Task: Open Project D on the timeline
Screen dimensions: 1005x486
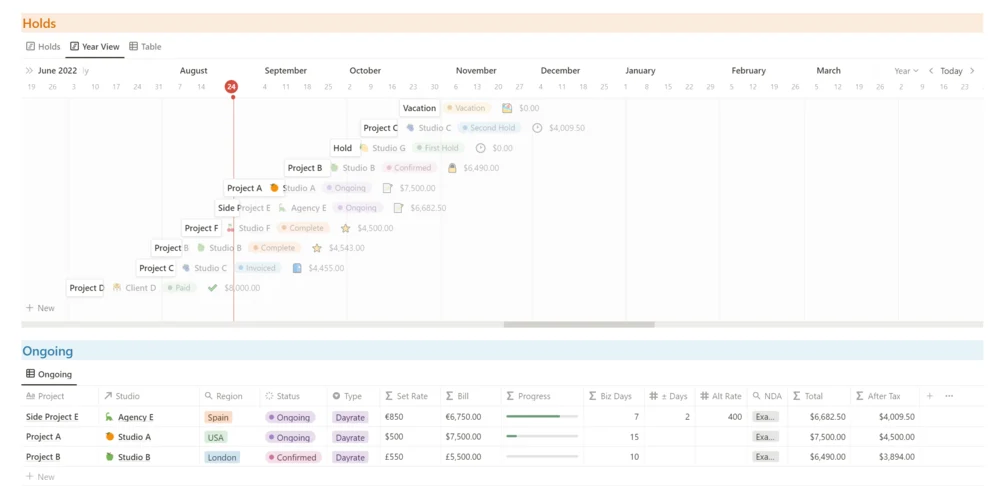Action: tap(87, 288)
